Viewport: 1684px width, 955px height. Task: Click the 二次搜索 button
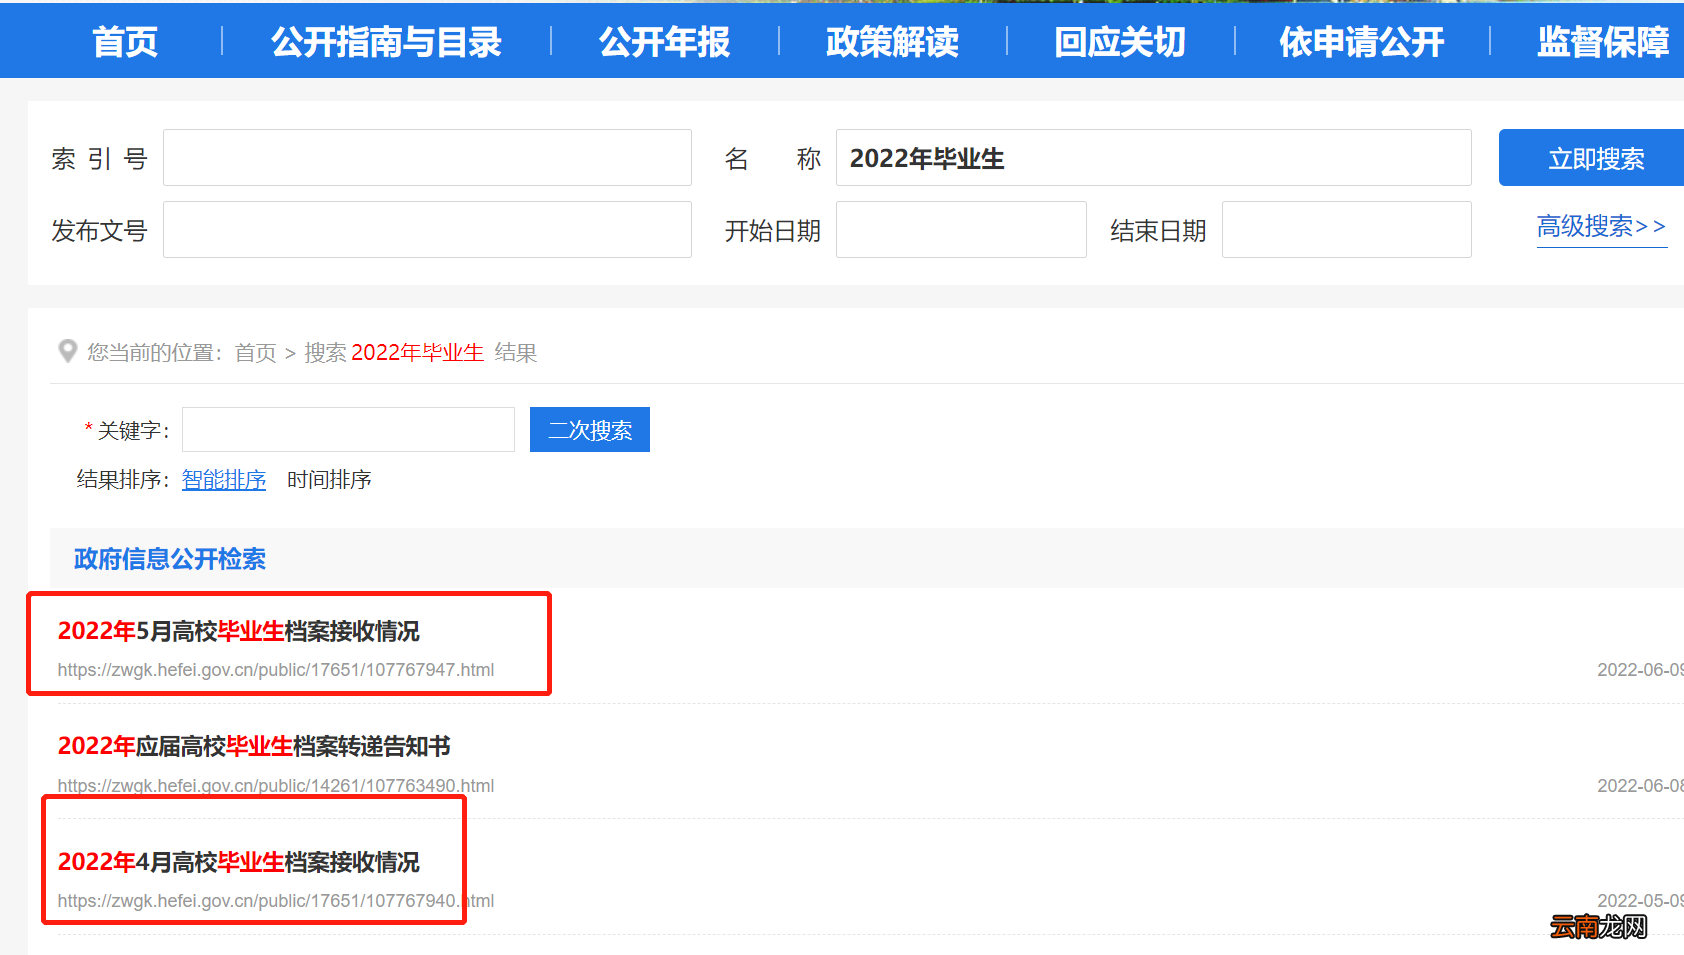[590, 429]
